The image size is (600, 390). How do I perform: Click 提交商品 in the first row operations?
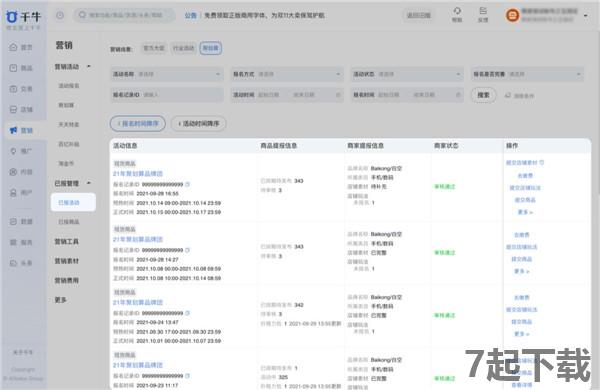click(525, 200)
